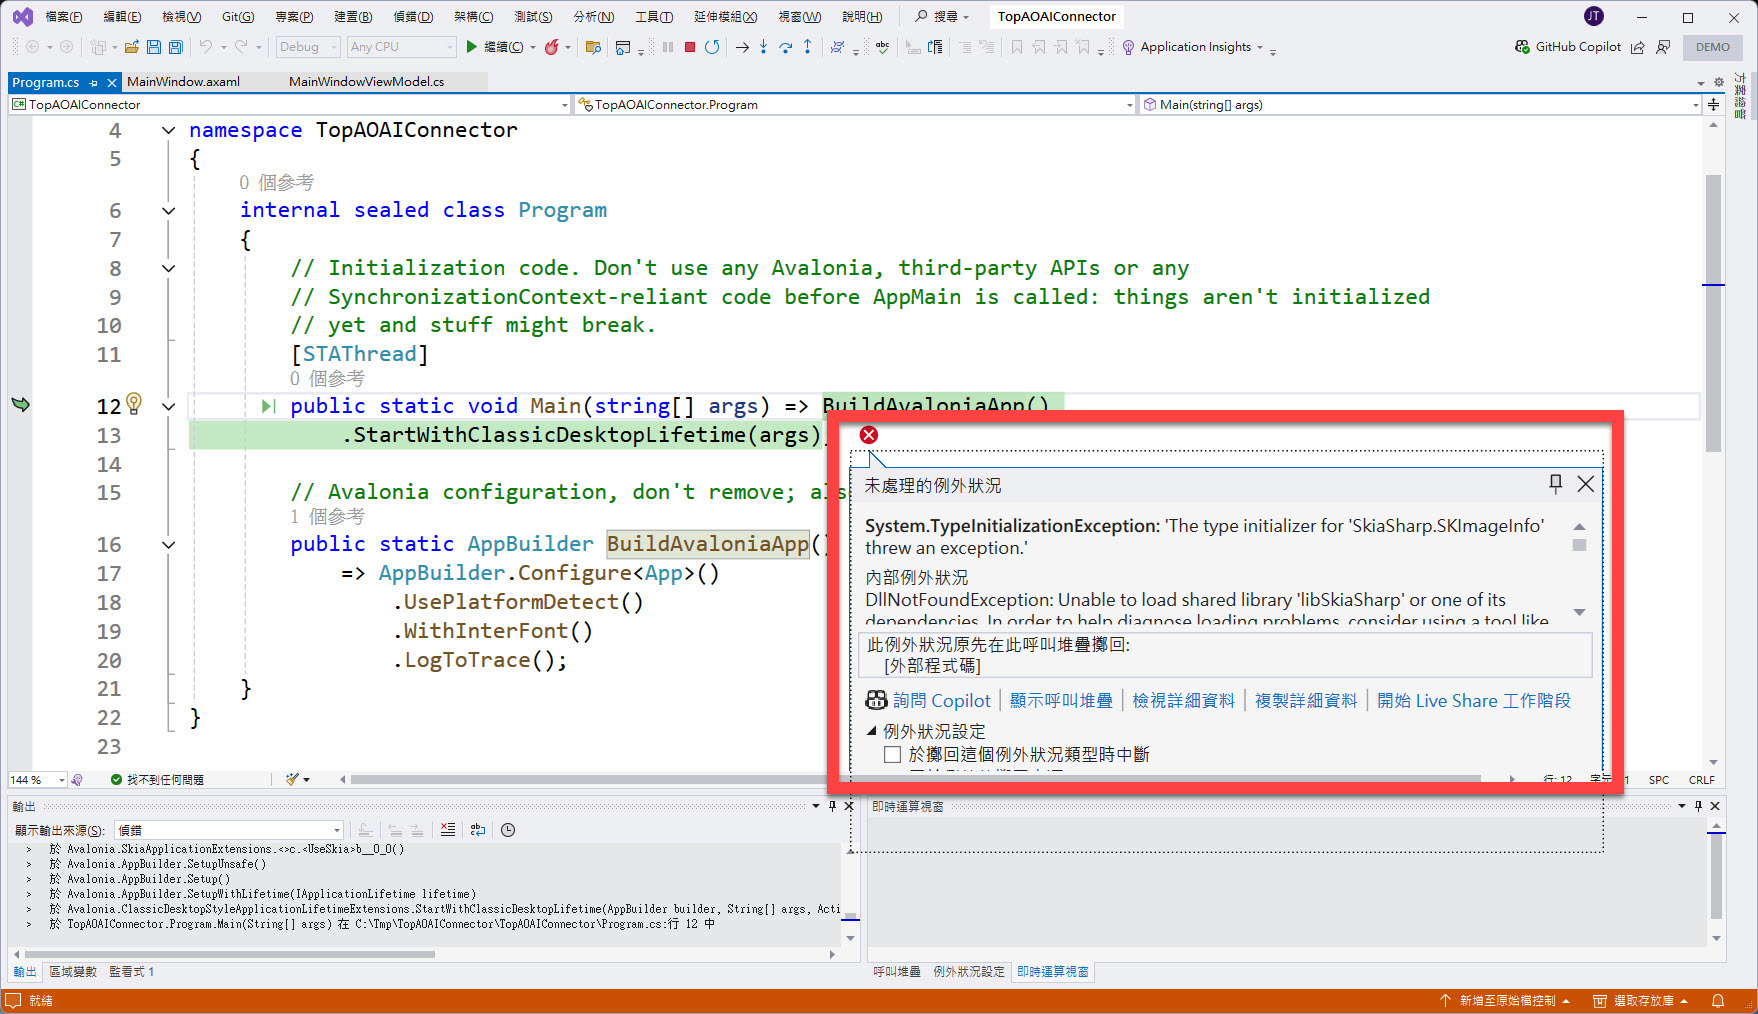
Task: Click the Live Share icon beside GitHub Copilot
Action: 1637,47
